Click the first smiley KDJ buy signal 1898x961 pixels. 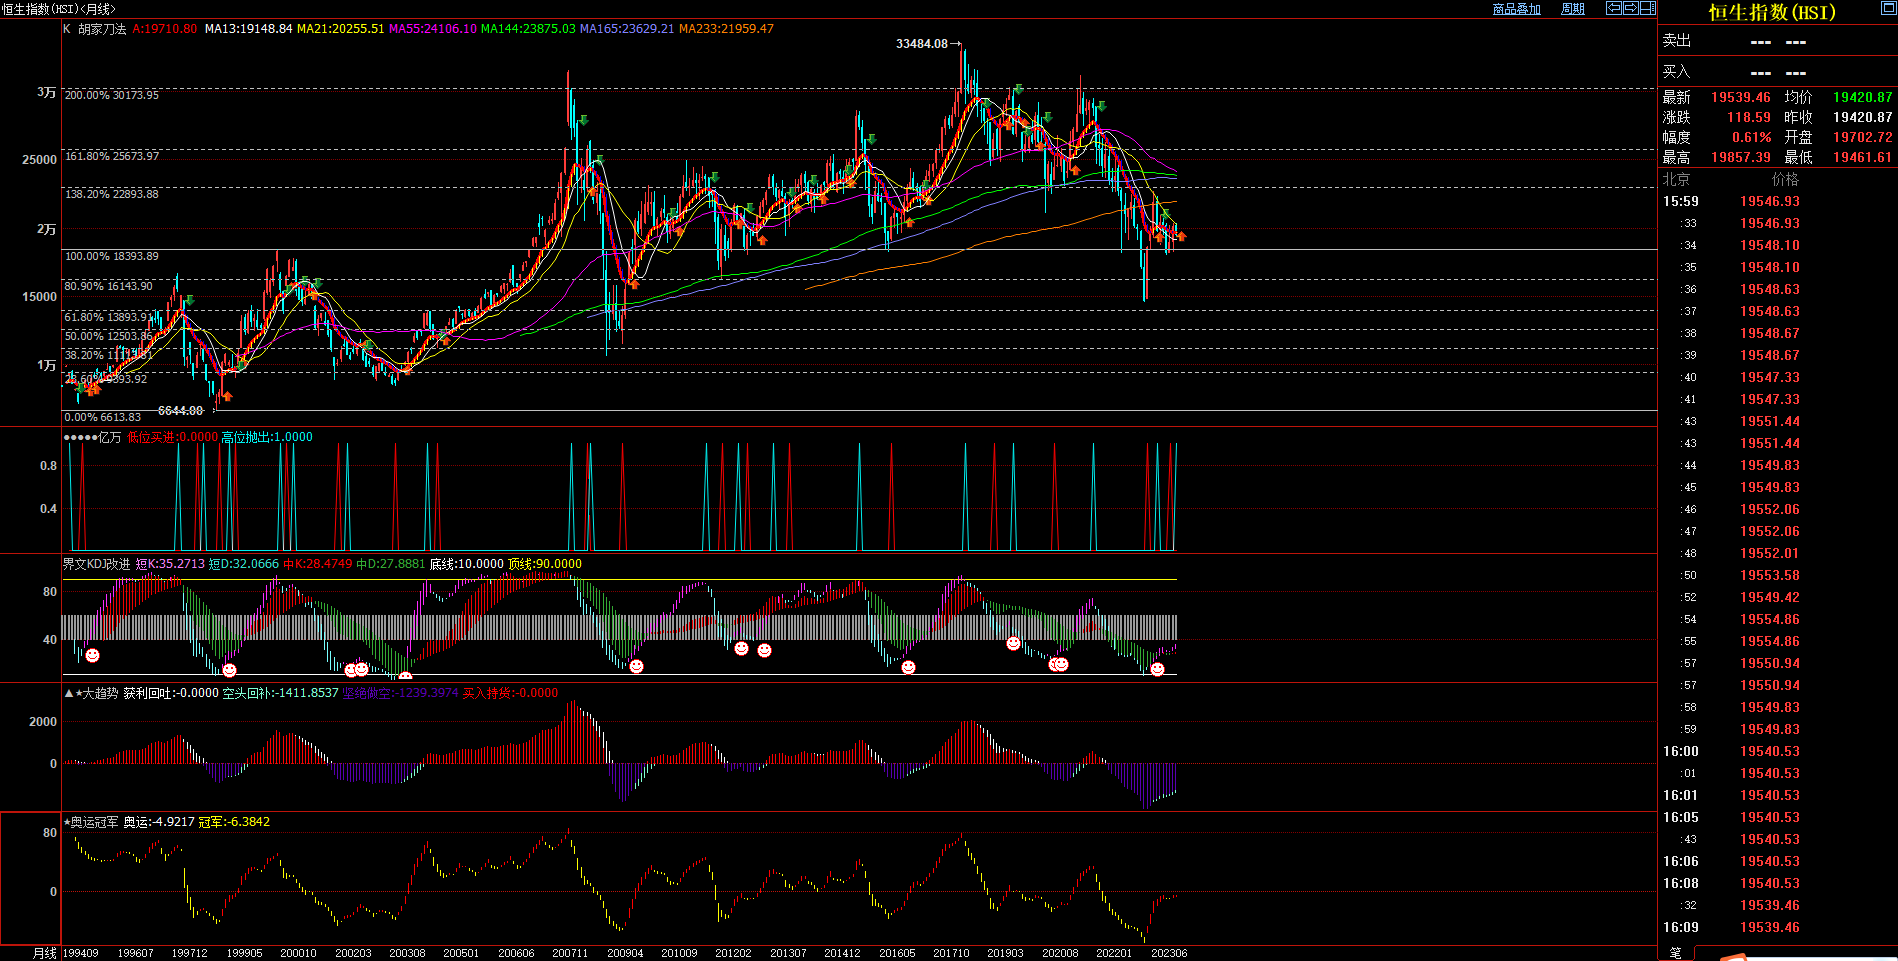coord(92,655)
